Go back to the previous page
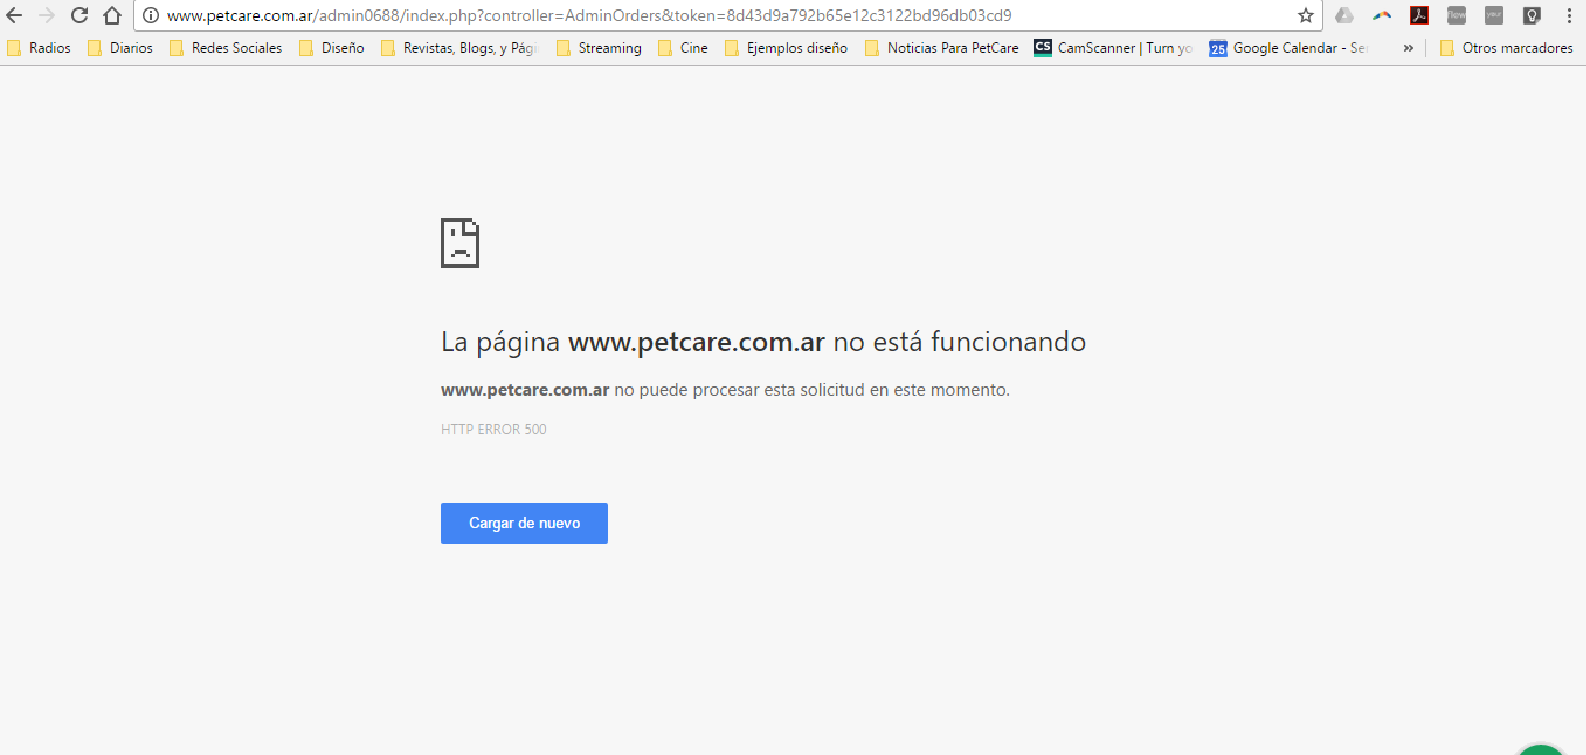 pos(14,15)
